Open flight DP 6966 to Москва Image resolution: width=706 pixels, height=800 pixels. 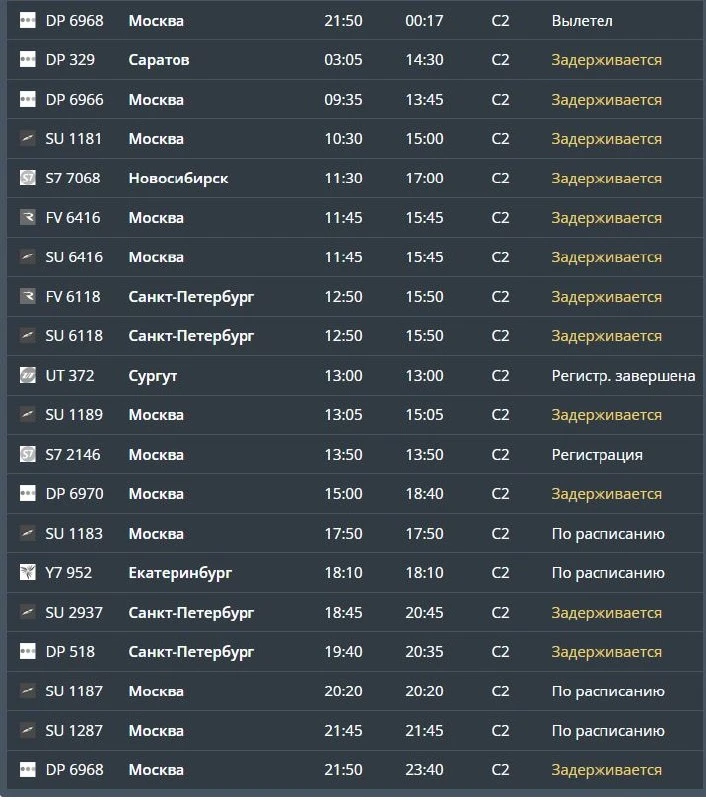pos(355,99)
